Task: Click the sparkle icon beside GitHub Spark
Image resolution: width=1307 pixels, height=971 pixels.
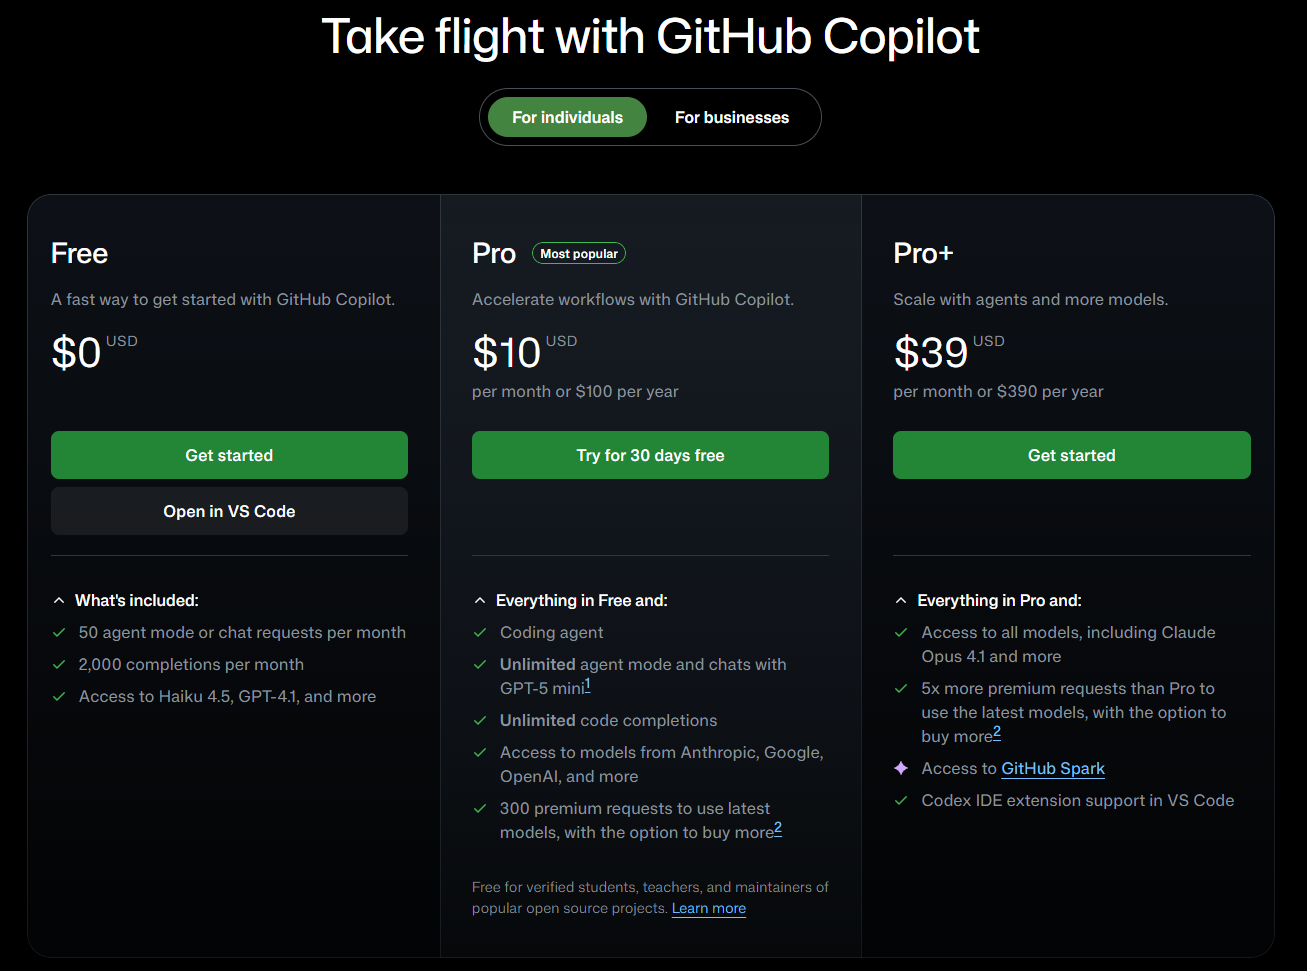Action: [901, 768]
